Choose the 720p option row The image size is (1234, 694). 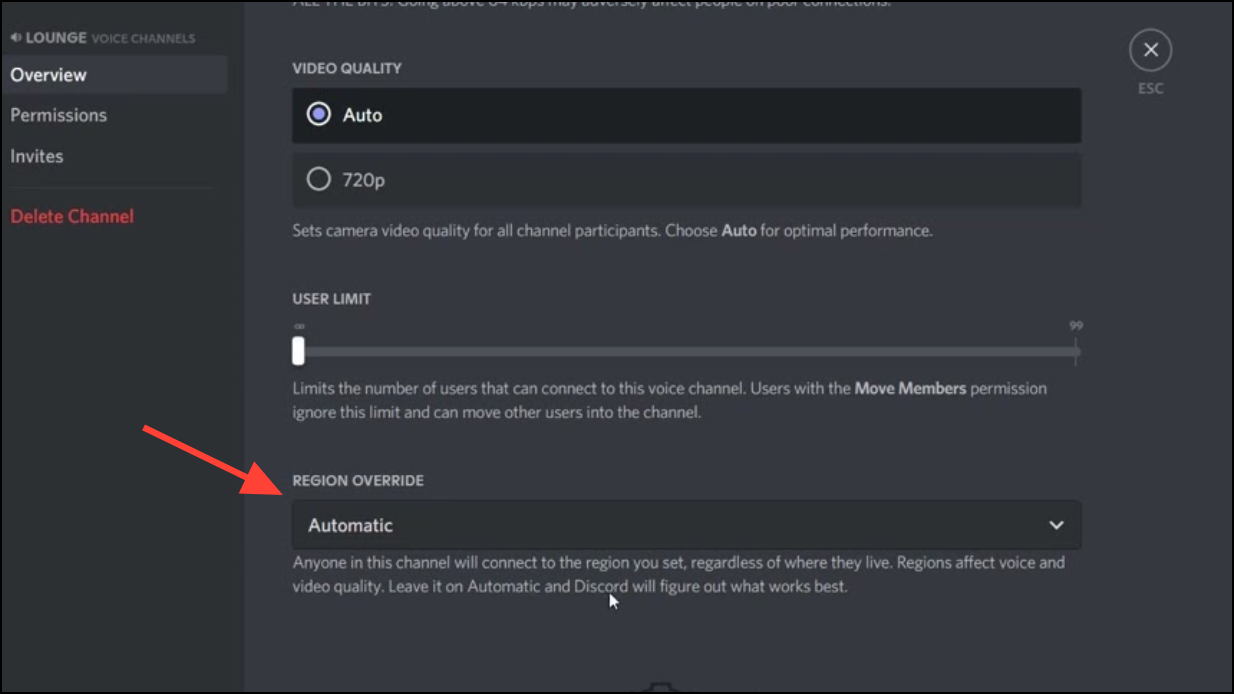[x=686, y=180]
